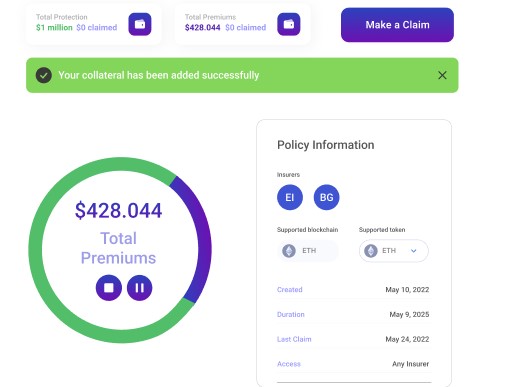Click the Make a Claim button
Screen dimensions: 508x387
click(x=397, y=25)
